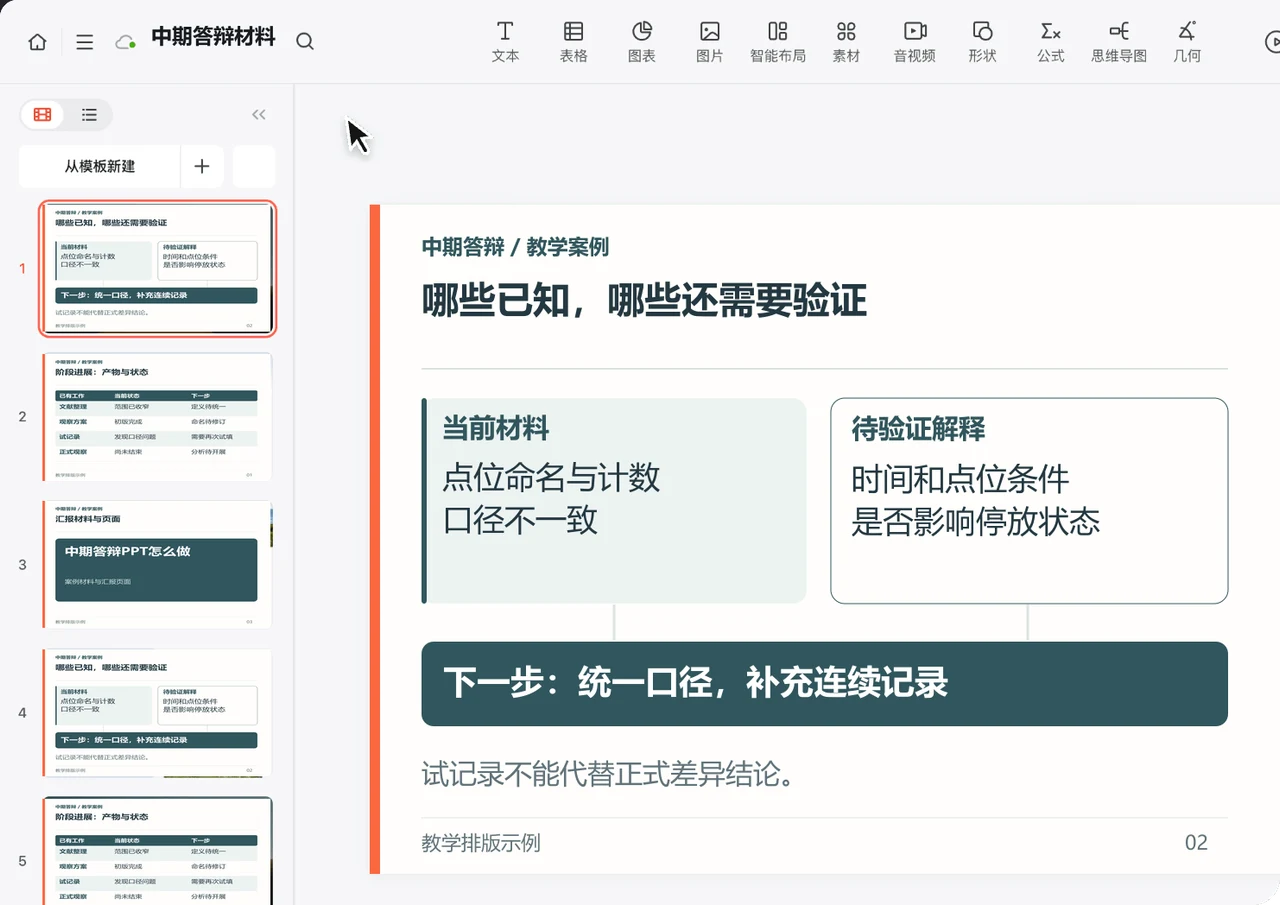Click the page number 02 on canvas
The height and width of the screenshot is (905, 1280).
[1196, 843]
